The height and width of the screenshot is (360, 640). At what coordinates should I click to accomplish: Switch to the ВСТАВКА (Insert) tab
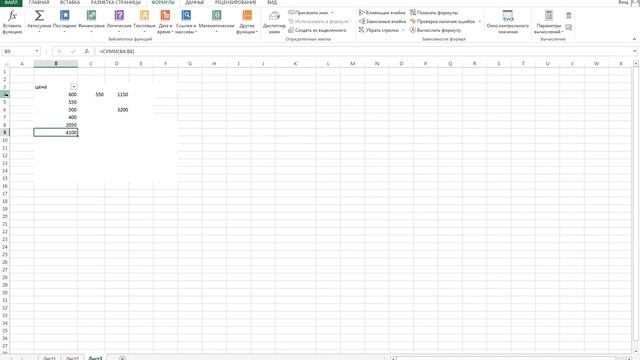point(70,2)
